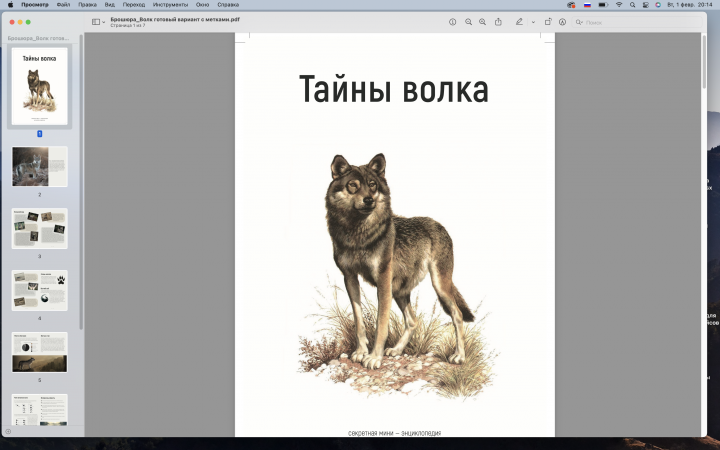
Task: Open the Окно menu
Action: pos(202,5)
